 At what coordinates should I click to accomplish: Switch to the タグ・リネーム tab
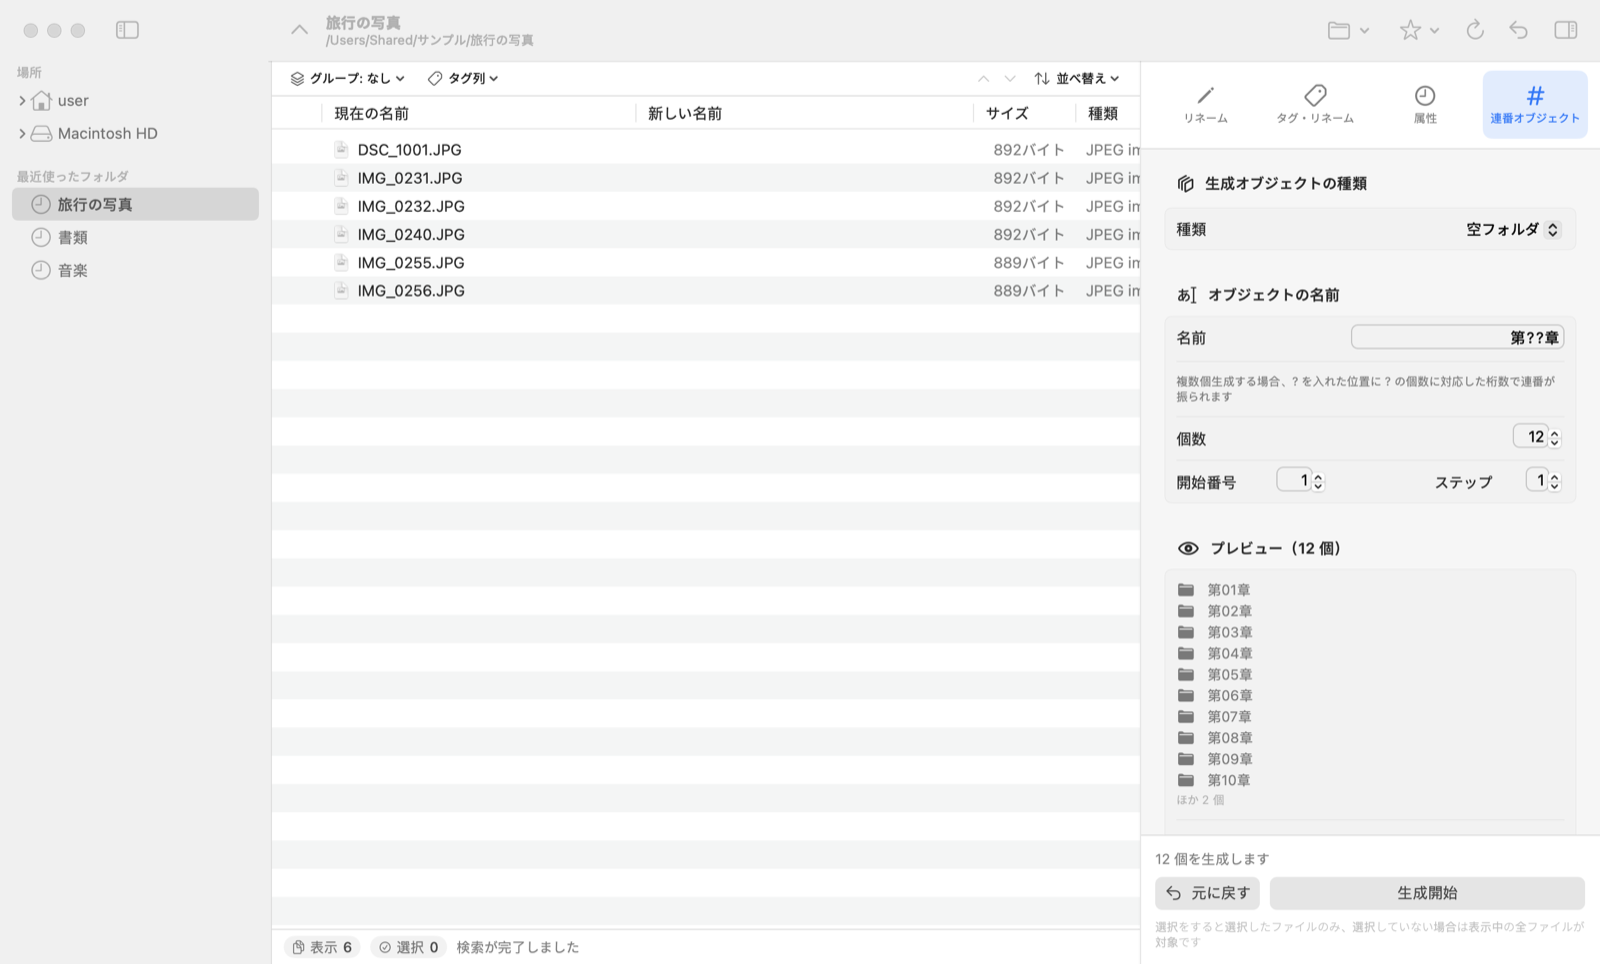click(1315, 104)
